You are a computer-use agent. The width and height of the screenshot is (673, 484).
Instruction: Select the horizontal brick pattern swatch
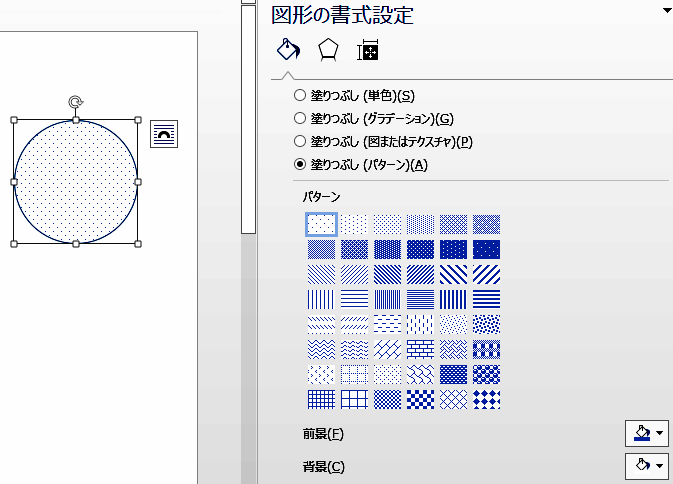pyautogui.click(x=420, y=349)
